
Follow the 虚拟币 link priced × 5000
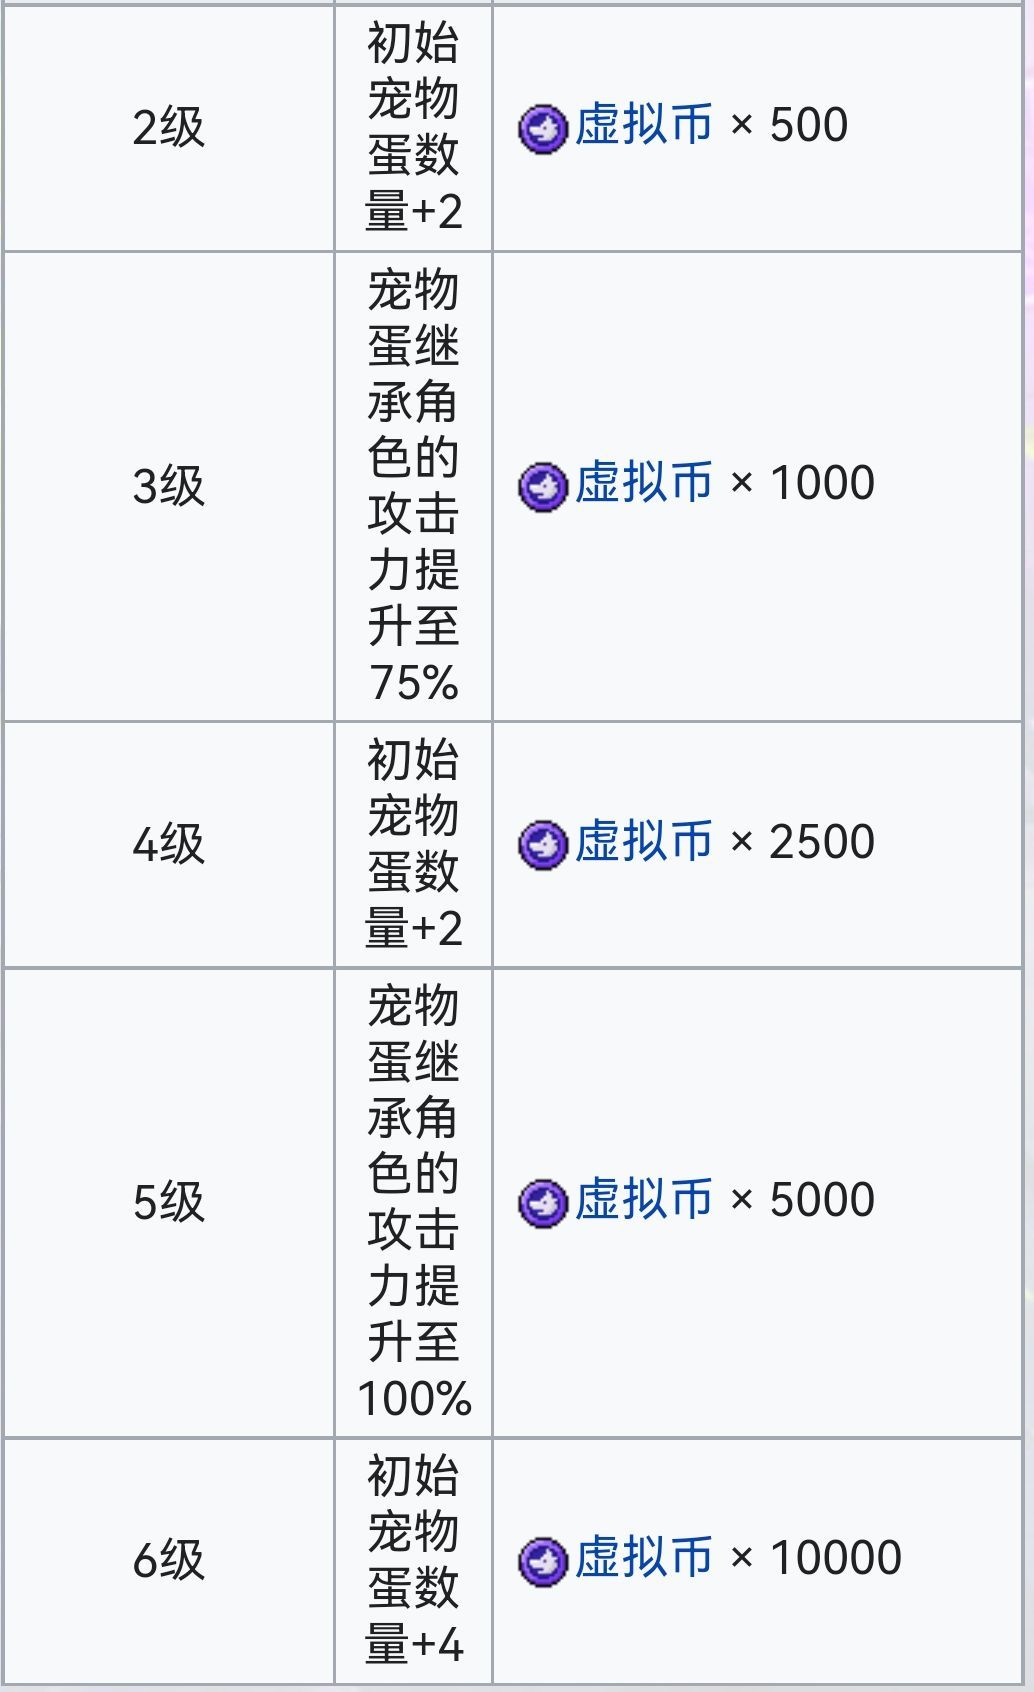tap(643, 1200)
